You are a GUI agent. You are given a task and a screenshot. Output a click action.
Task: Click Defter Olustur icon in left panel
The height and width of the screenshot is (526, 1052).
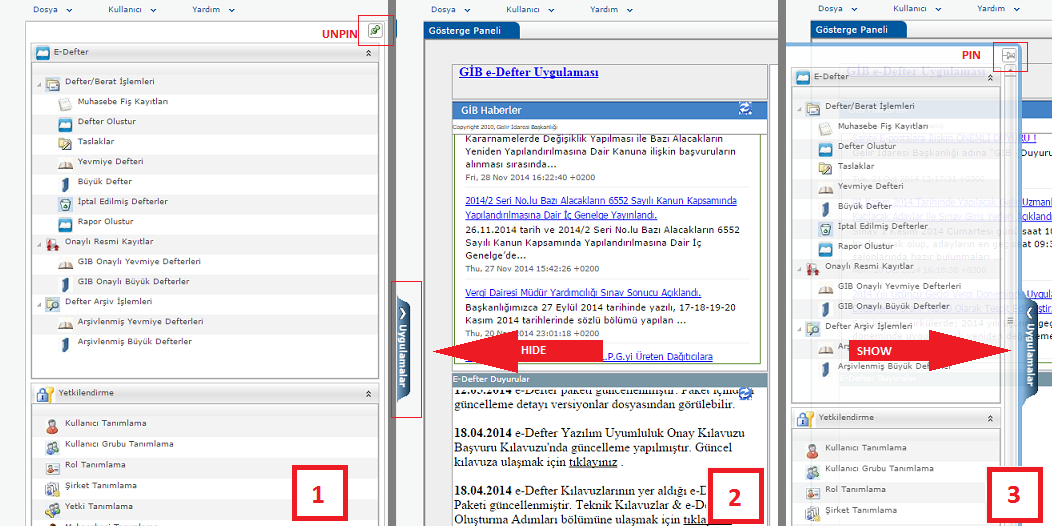point(64,124)
